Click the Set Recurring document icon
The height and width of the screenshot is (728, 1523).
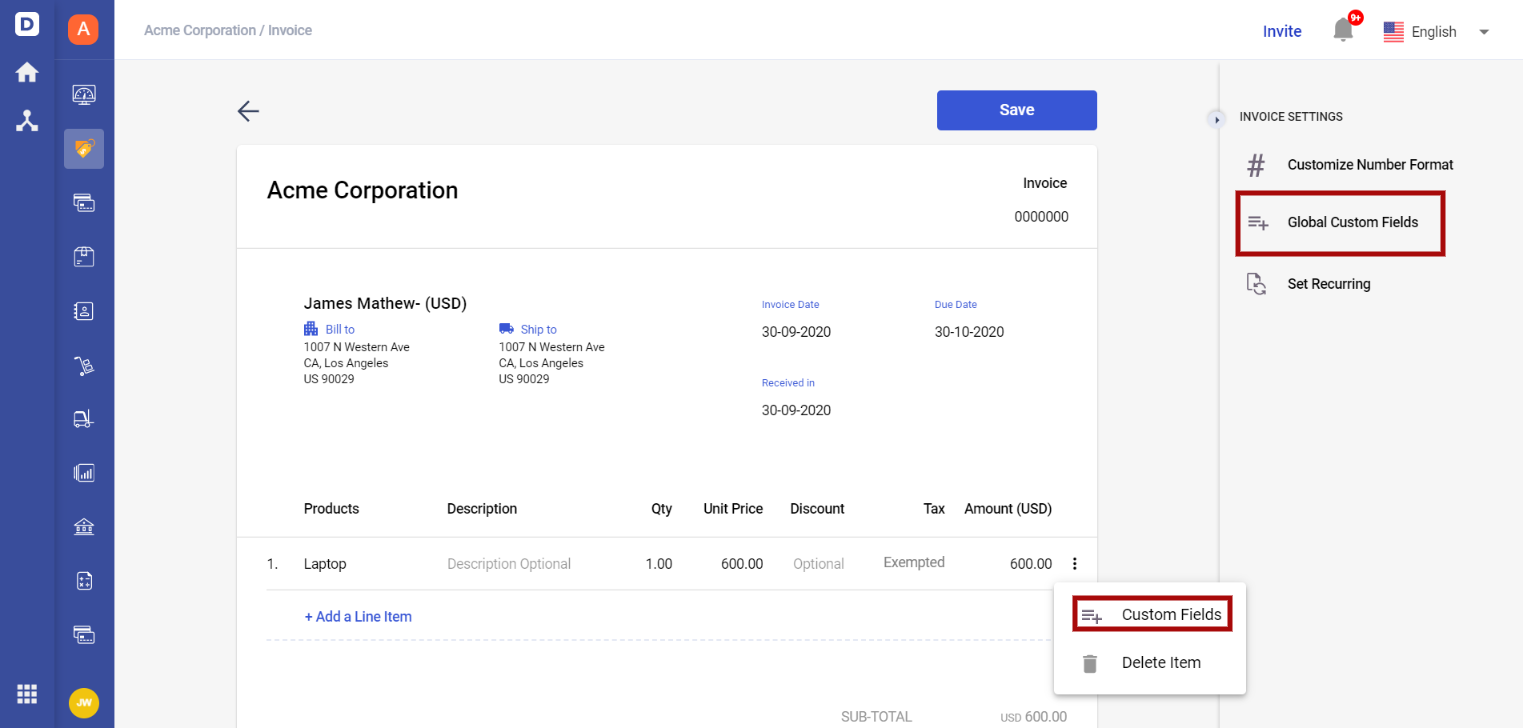1256,284
